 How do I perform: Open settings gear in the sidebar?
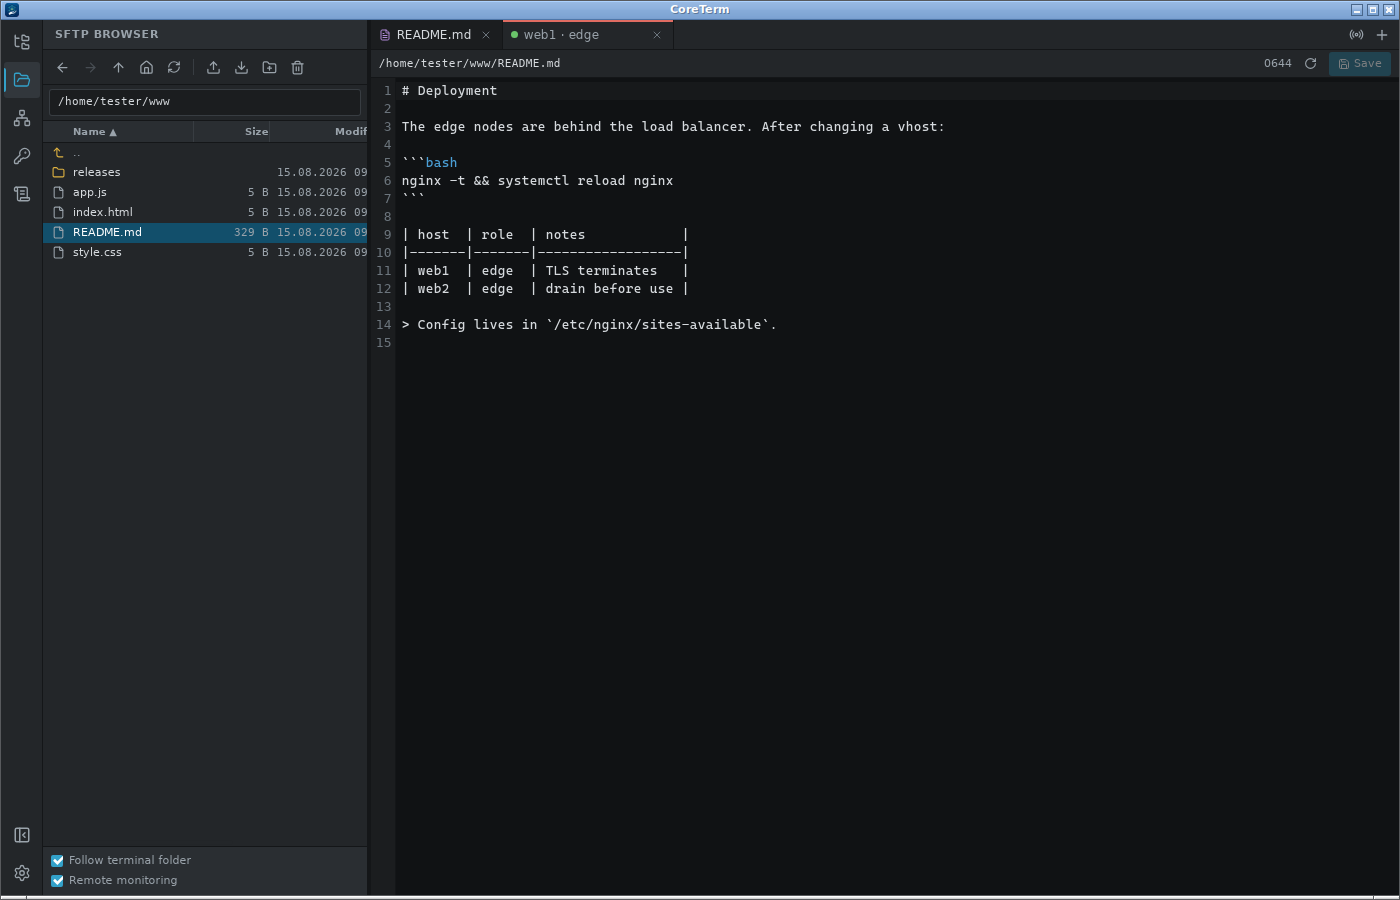point(22,873)
